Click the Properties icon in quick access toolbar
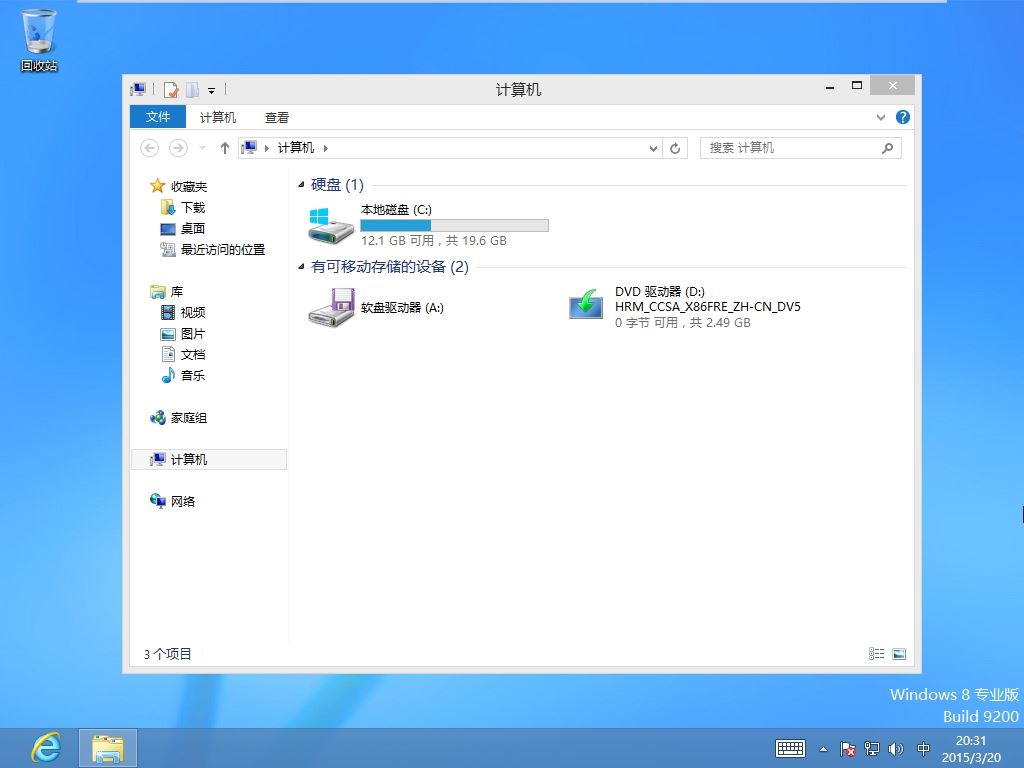 point(171,89)
